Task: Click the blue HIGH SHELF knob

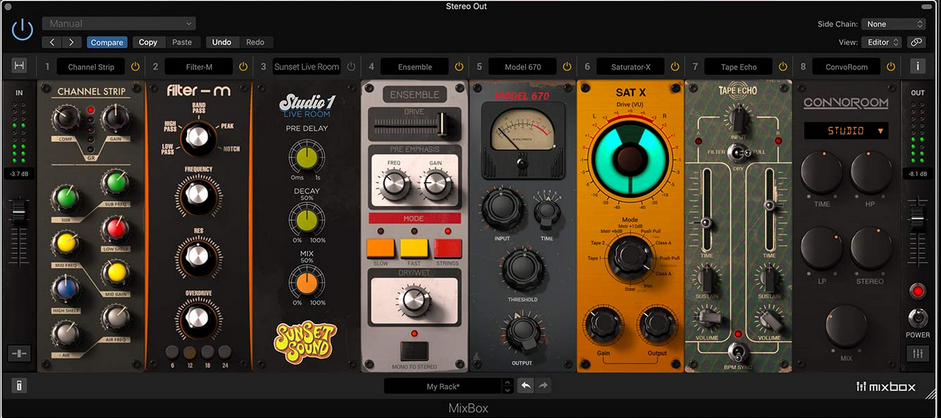Action: [65, 288]
